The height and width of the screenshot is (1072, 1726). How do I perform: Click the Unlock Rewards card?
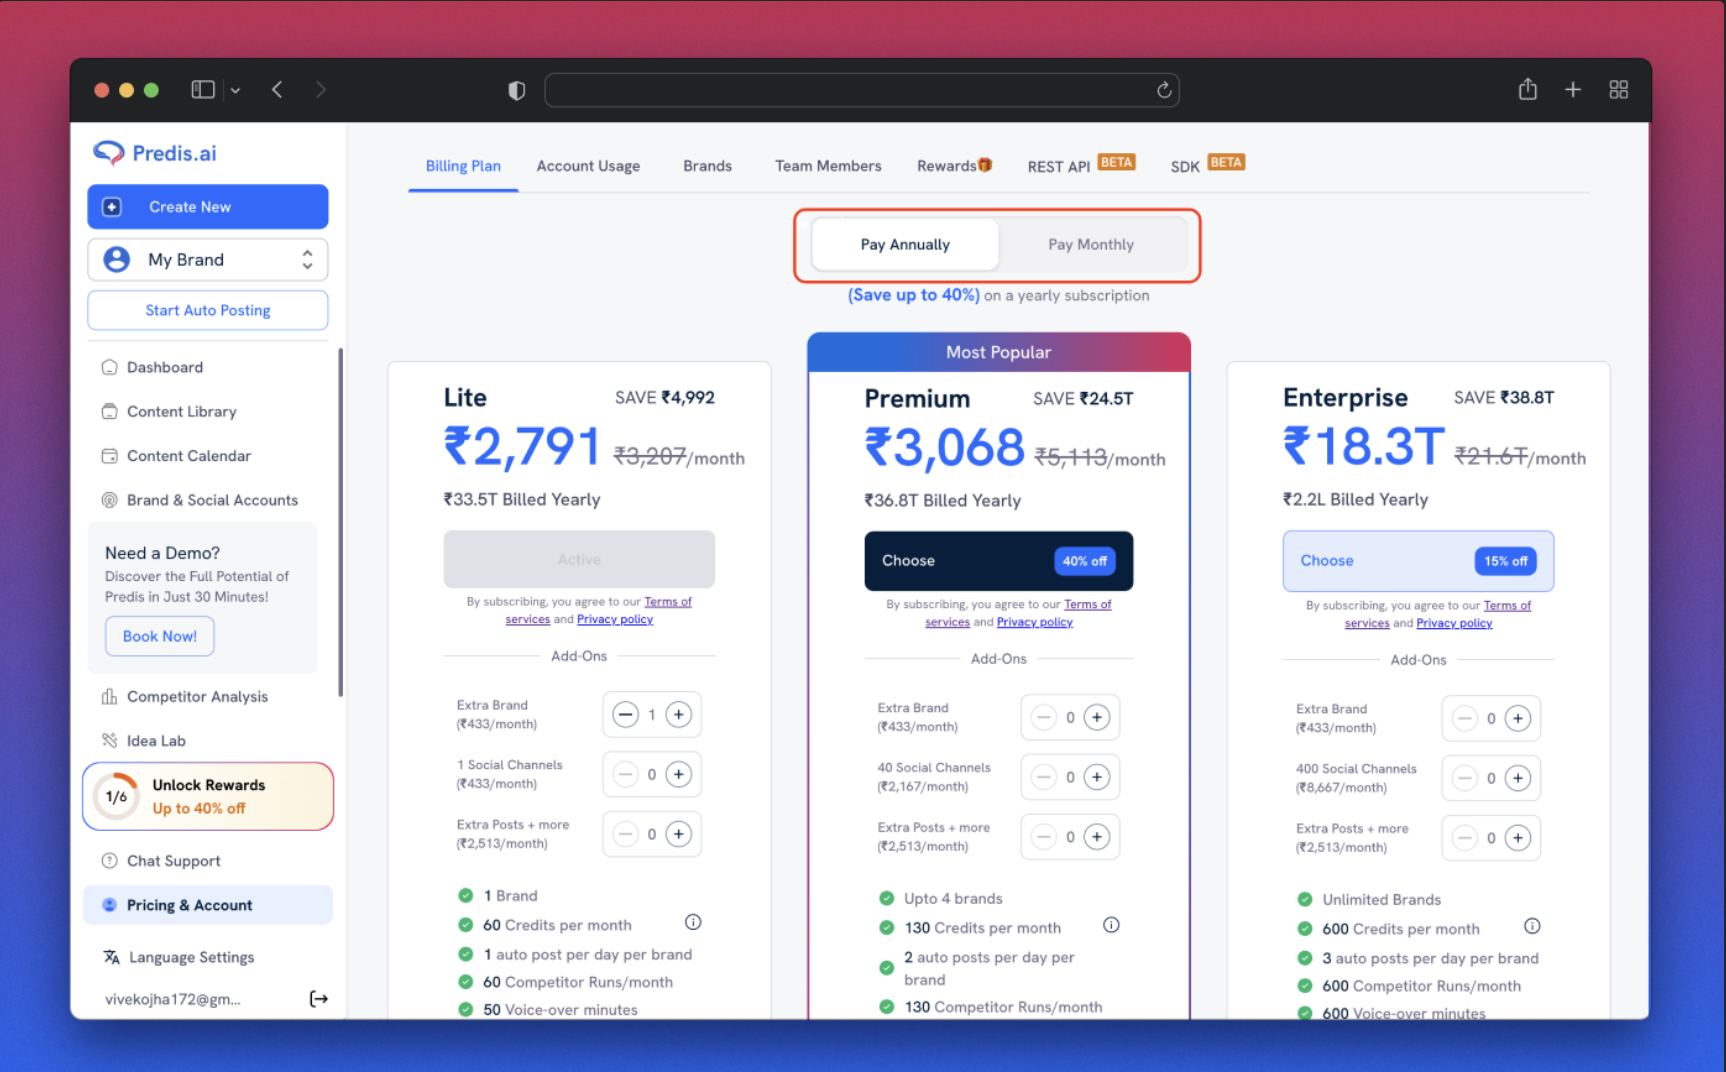tap(208, 796)
